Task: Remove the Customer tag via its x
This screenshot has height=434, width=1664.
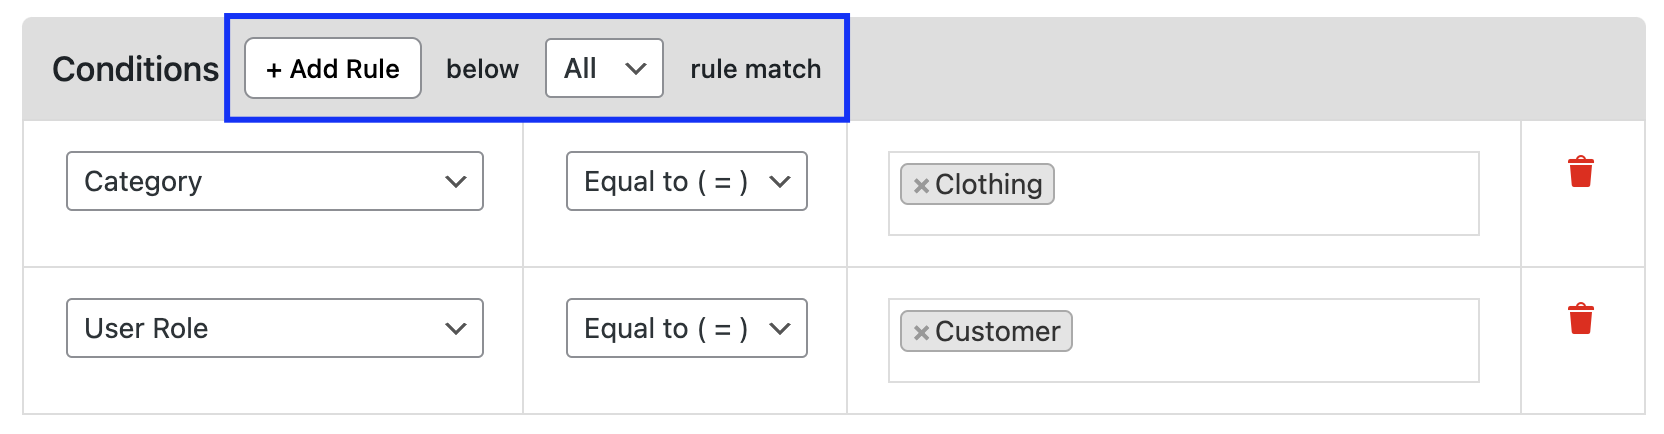Action: (921, 332)
